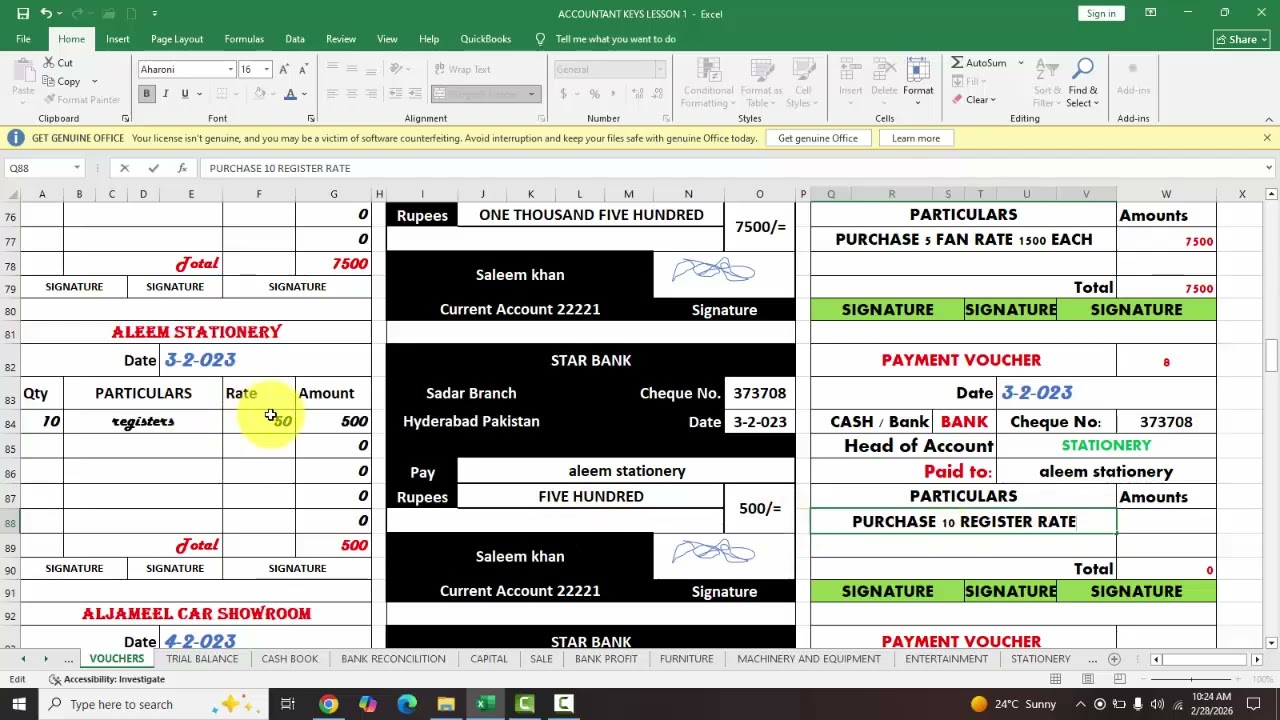Confirm the formula bar entry with the check mark
This screenshot has width=1280, height=720.
(153, 168)
